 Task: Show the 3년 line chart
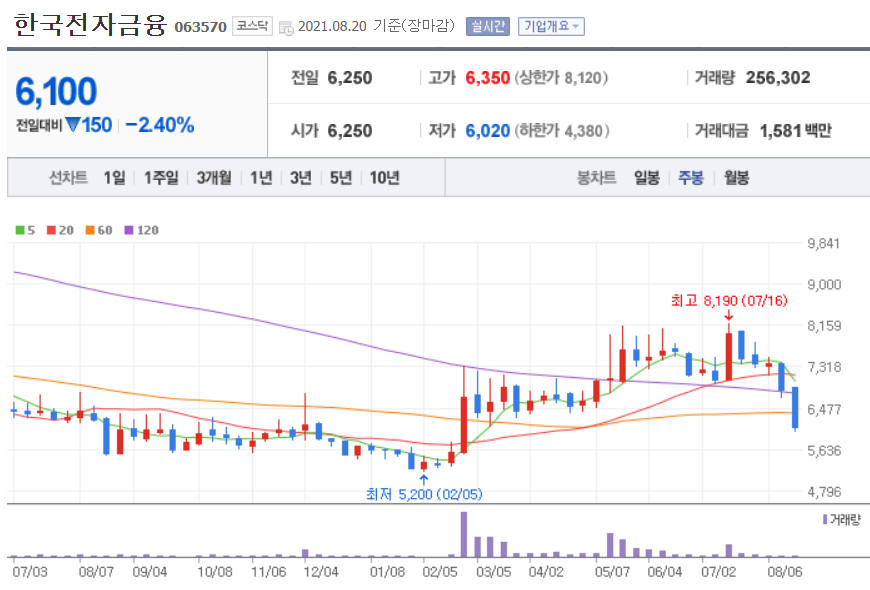point(301,178)
